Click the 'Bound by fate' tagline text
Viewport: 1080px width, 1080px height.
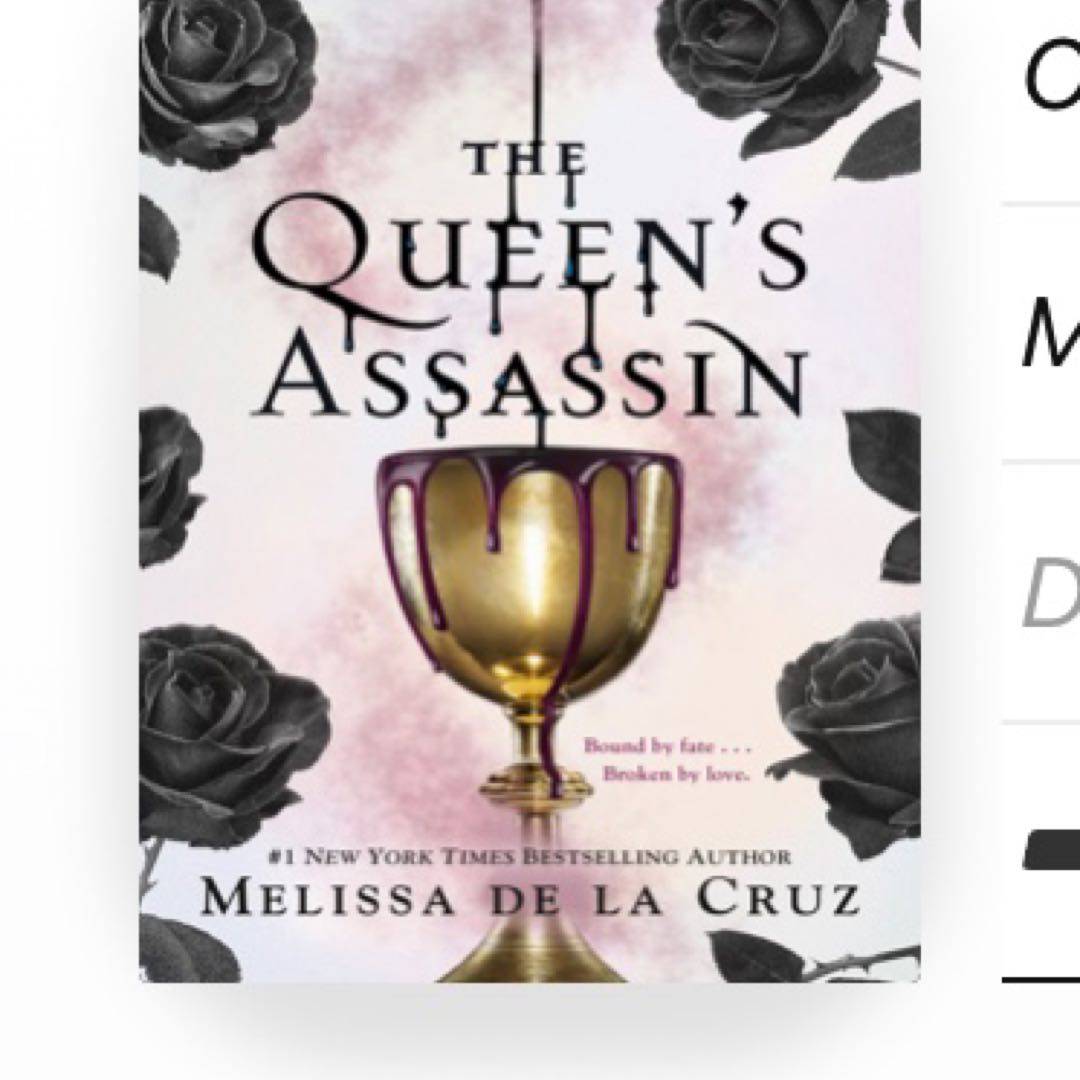click(x=667, y=746)
